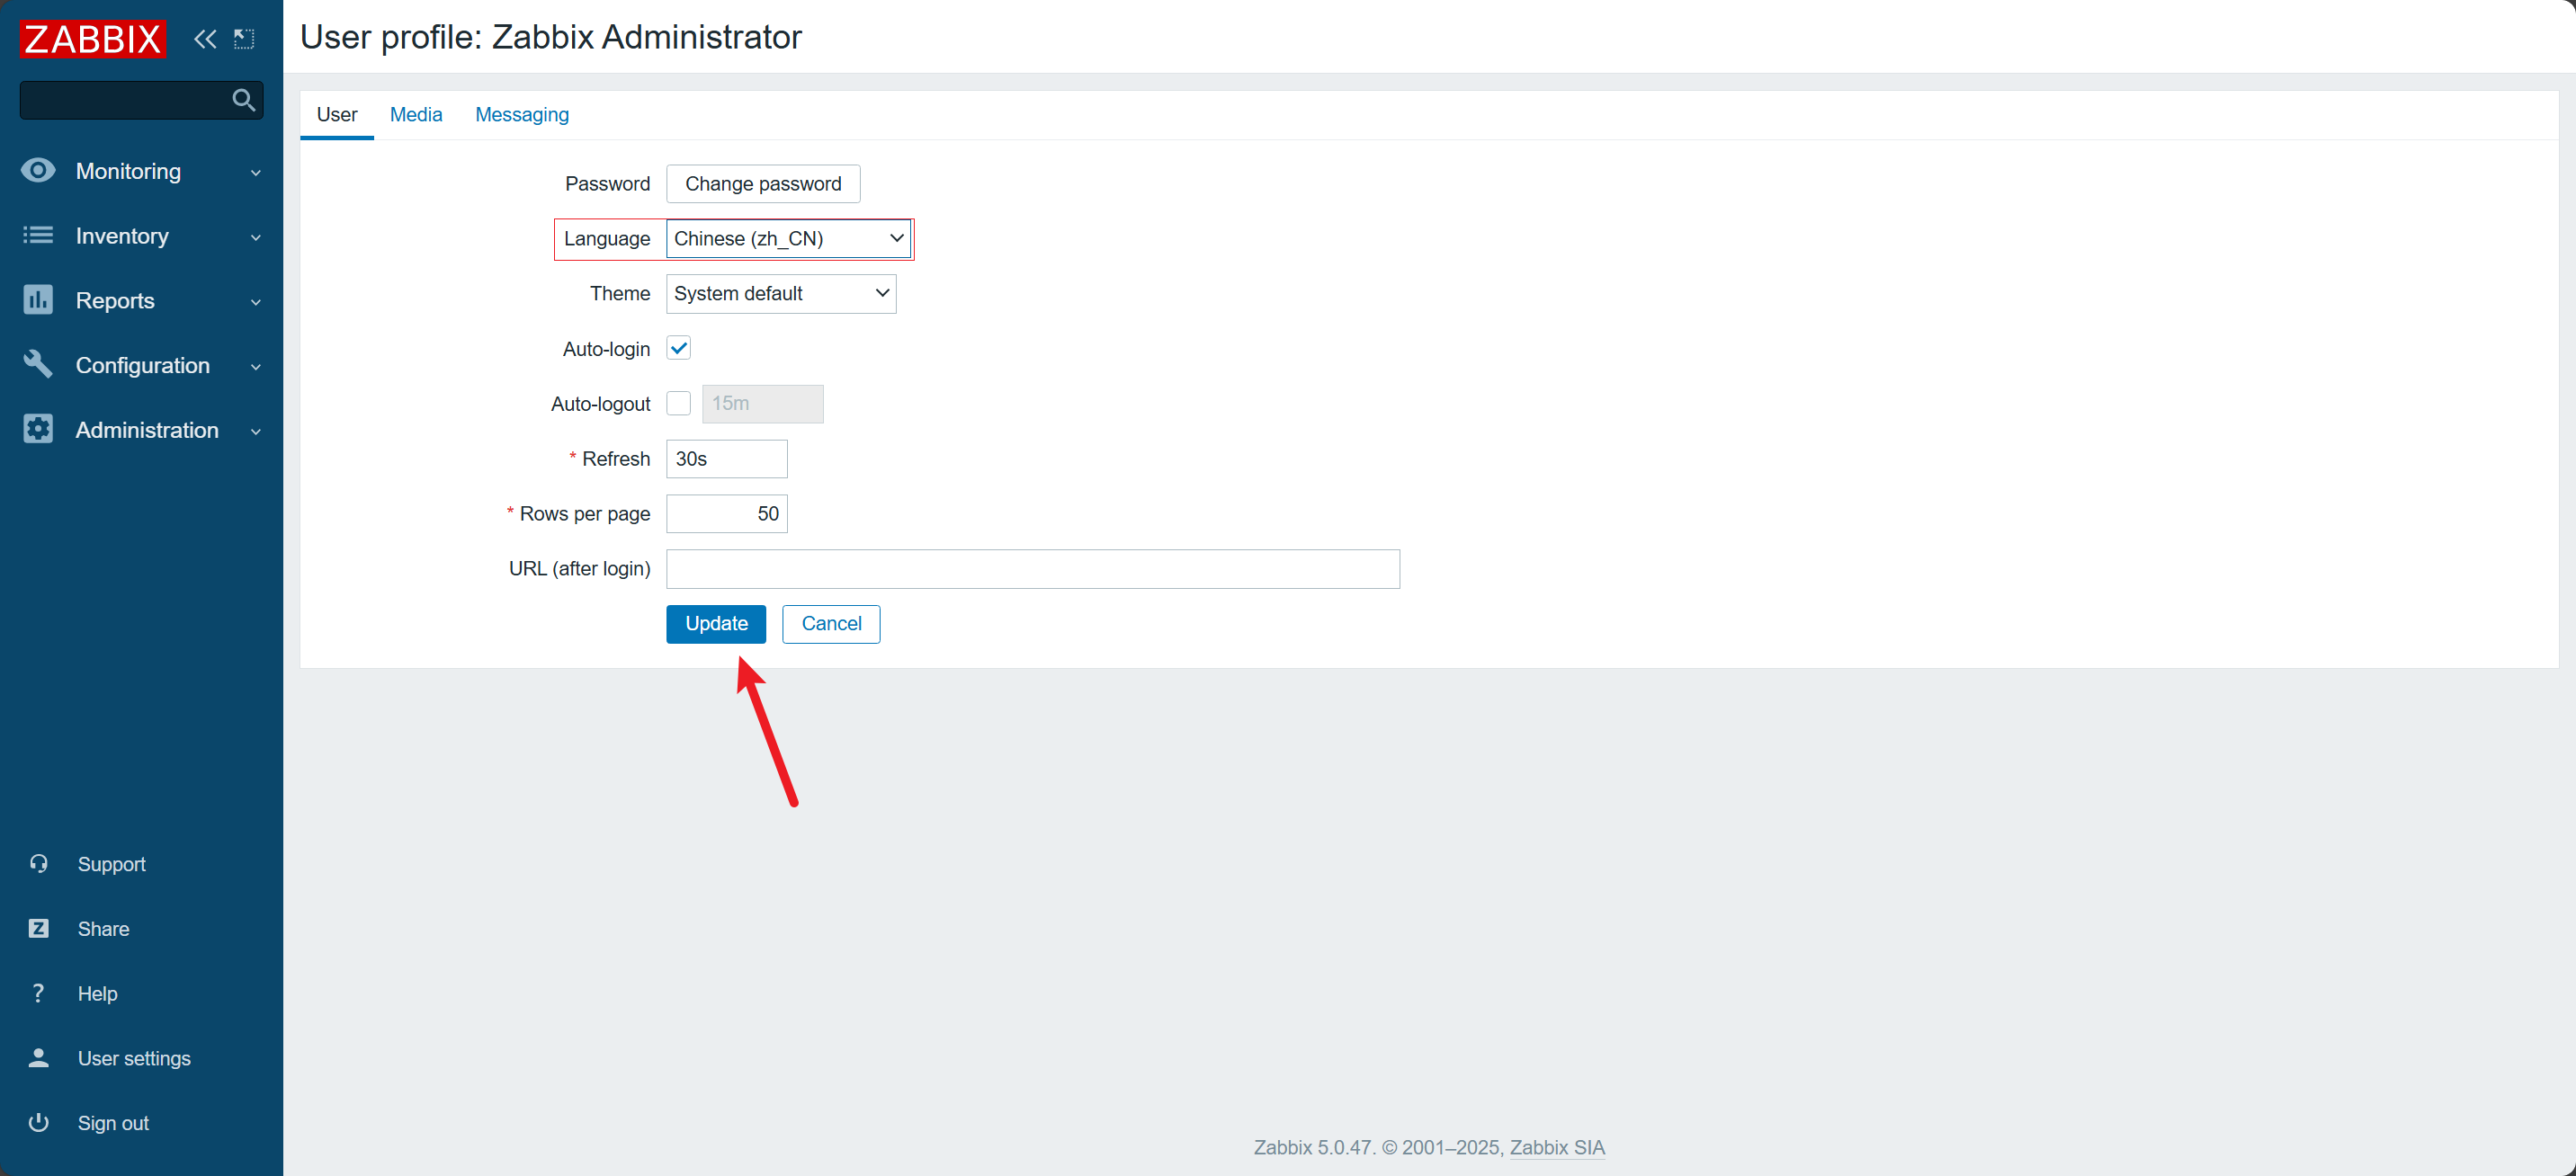The width and height of the screenshot is (2576, 1176).
Task: Enable the Auto-logout checkbox
Action: [x=678, y=403]
